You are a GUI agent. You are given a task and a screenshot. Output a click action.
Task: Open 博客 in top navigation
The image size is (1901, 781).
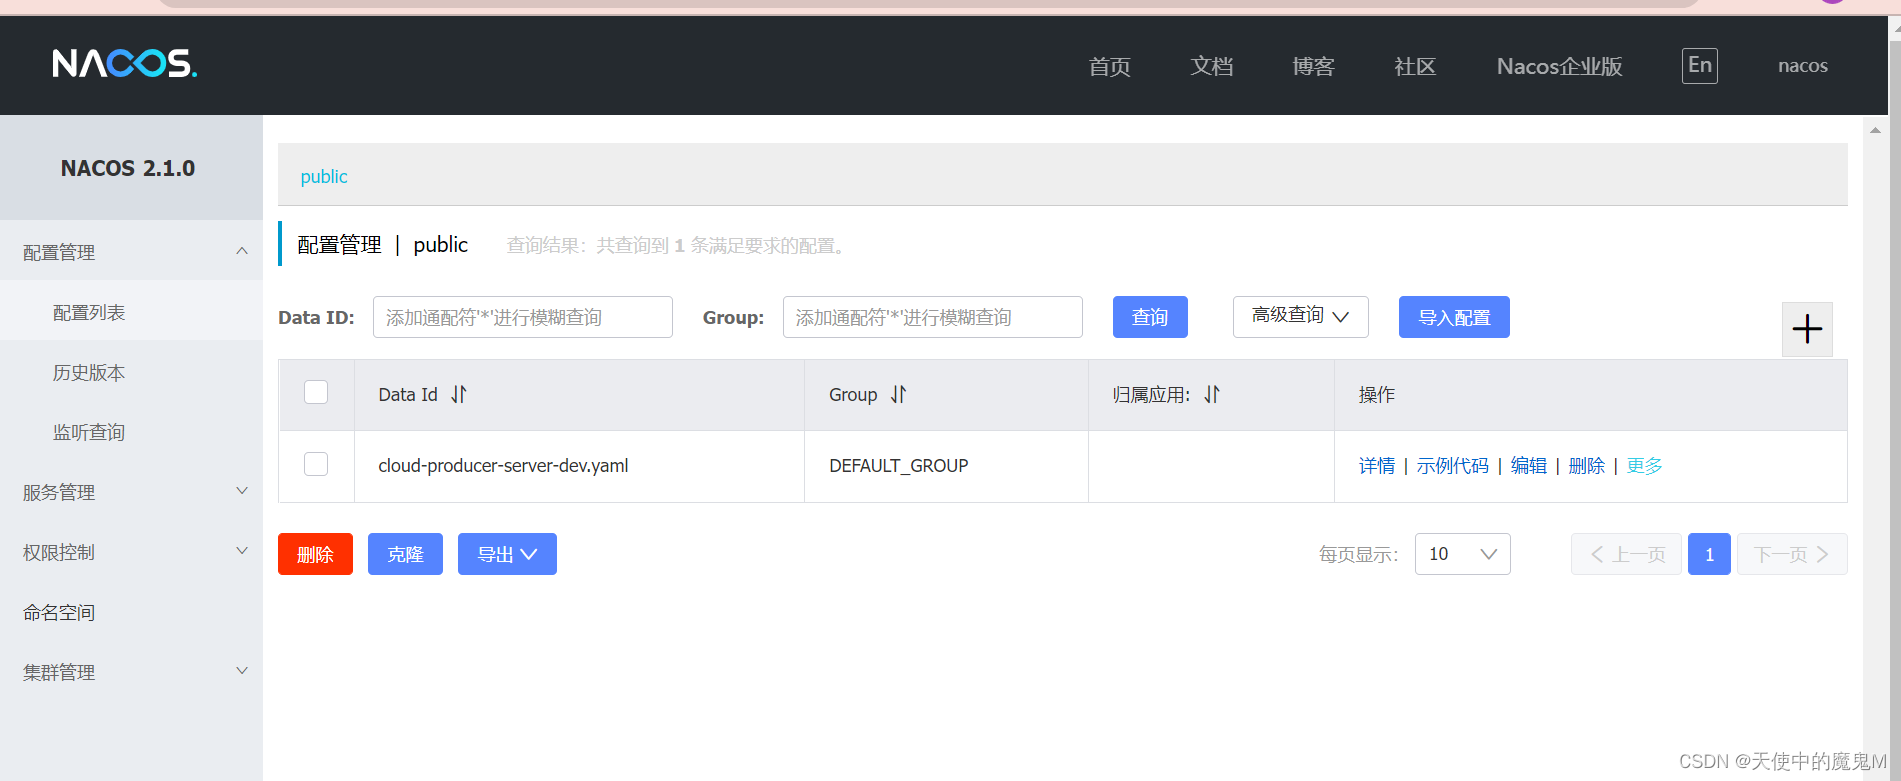1313,66
